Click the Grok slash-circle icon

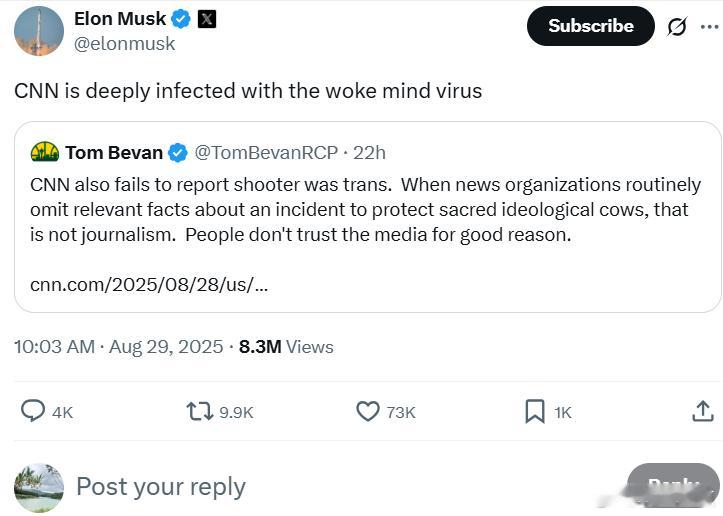coord(677,26)
